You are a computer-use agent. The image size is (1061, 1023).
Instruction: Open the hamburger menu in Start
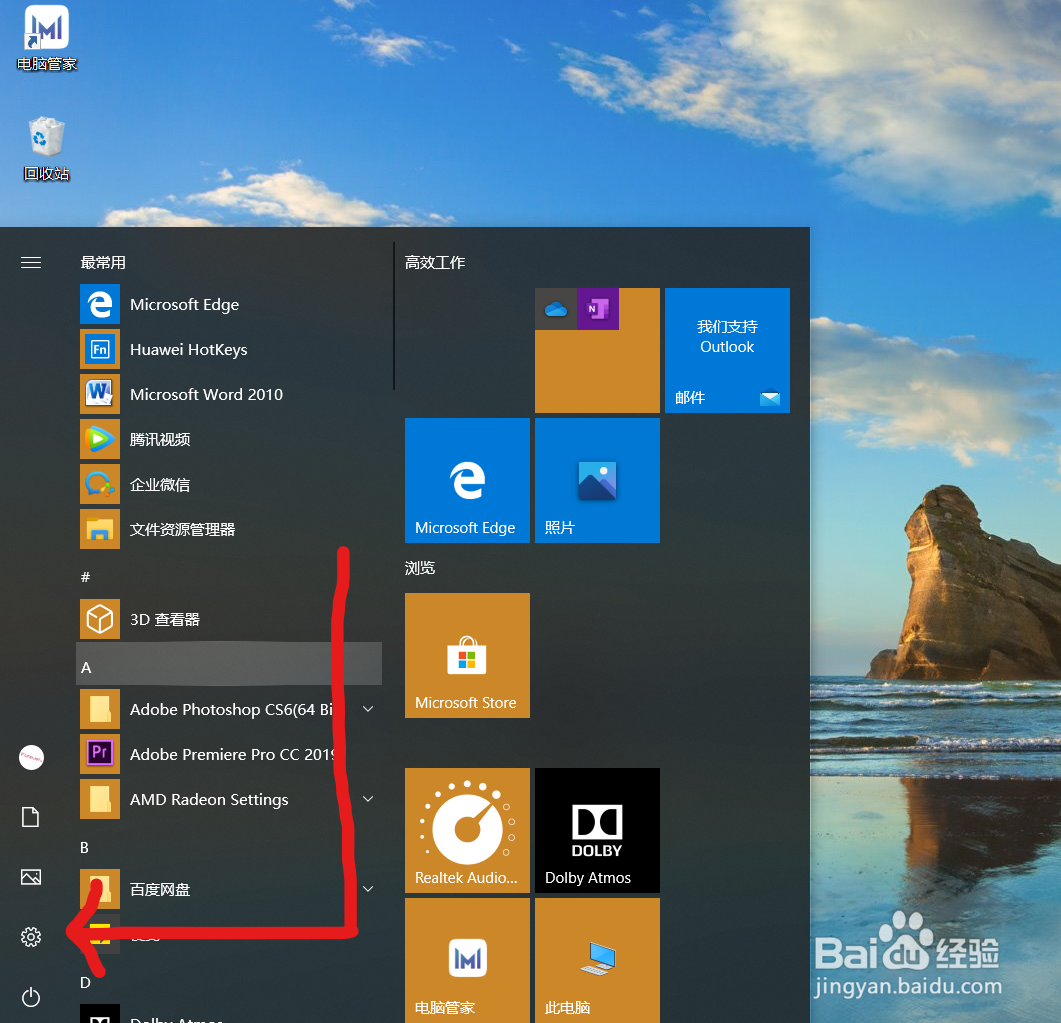coord(30,263)
